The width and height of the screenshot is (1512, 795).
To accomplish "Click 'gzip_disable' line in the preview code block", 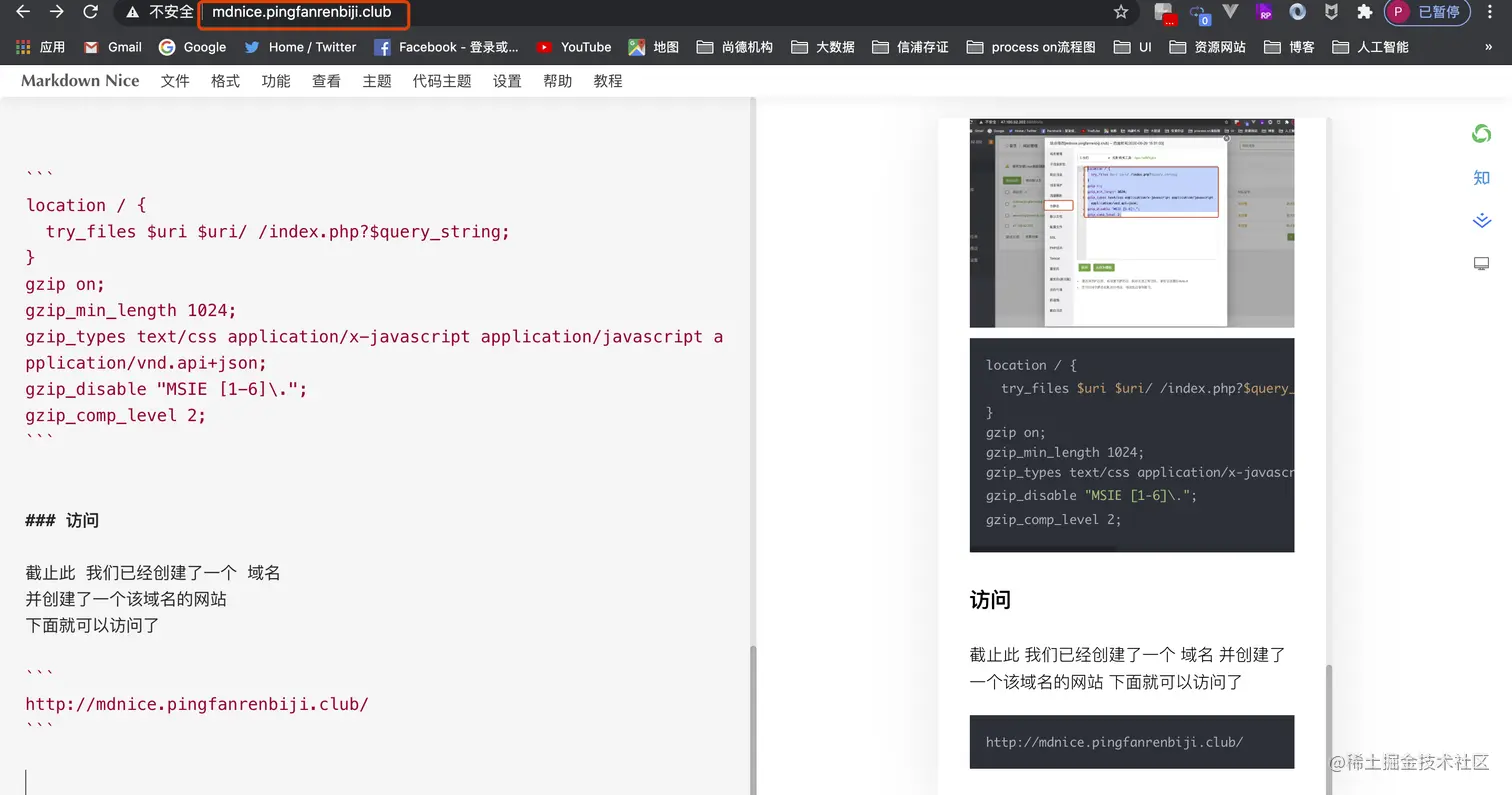I will (x=1091, y=495).
